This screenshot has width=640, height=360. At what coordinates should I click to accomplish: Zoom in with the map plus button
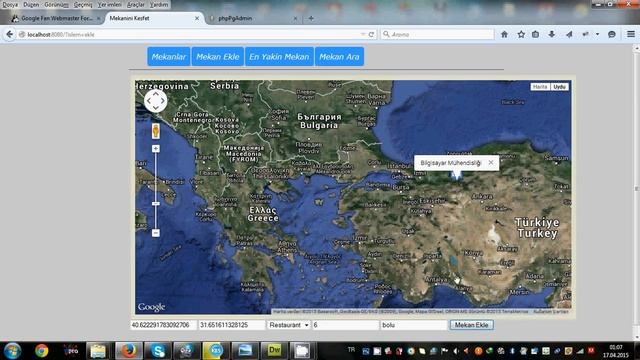click(156, 149)
